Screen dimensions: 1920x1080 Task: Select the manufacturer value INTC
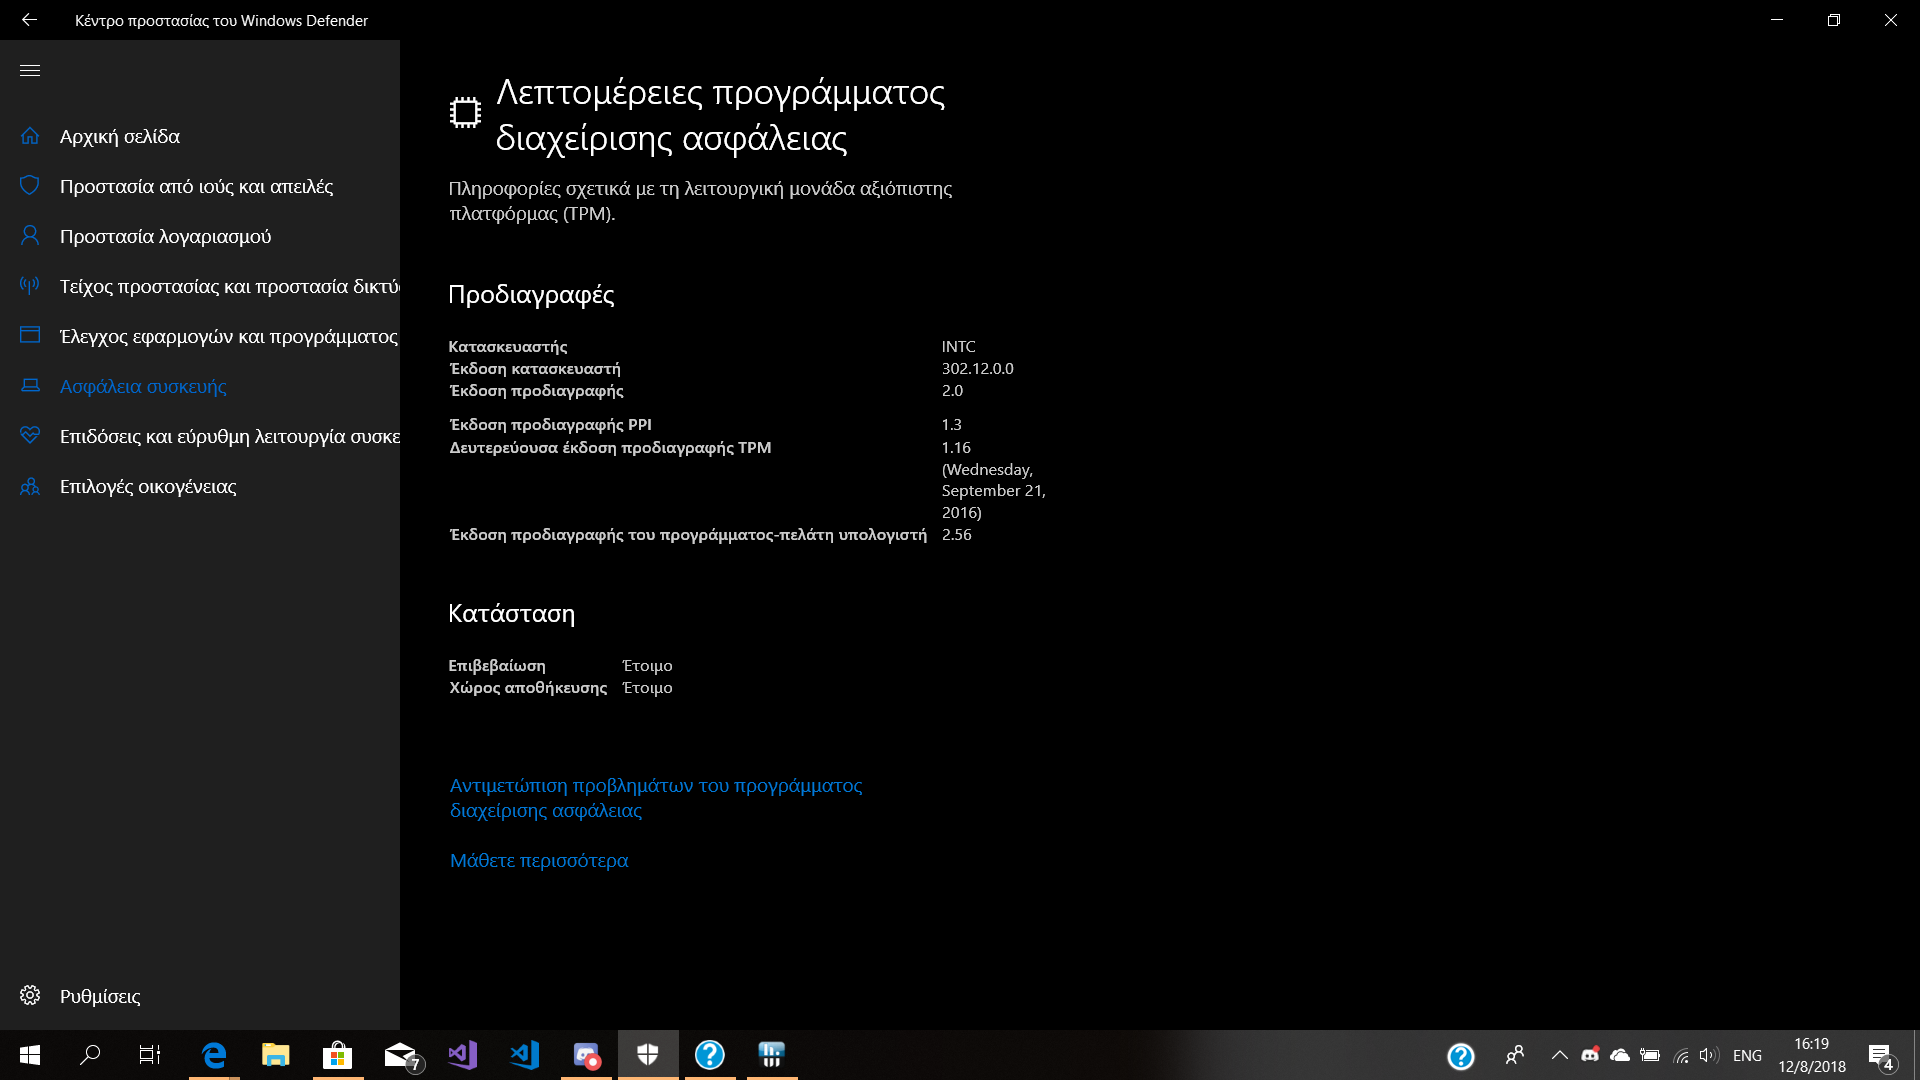click(x=958, y=346)
